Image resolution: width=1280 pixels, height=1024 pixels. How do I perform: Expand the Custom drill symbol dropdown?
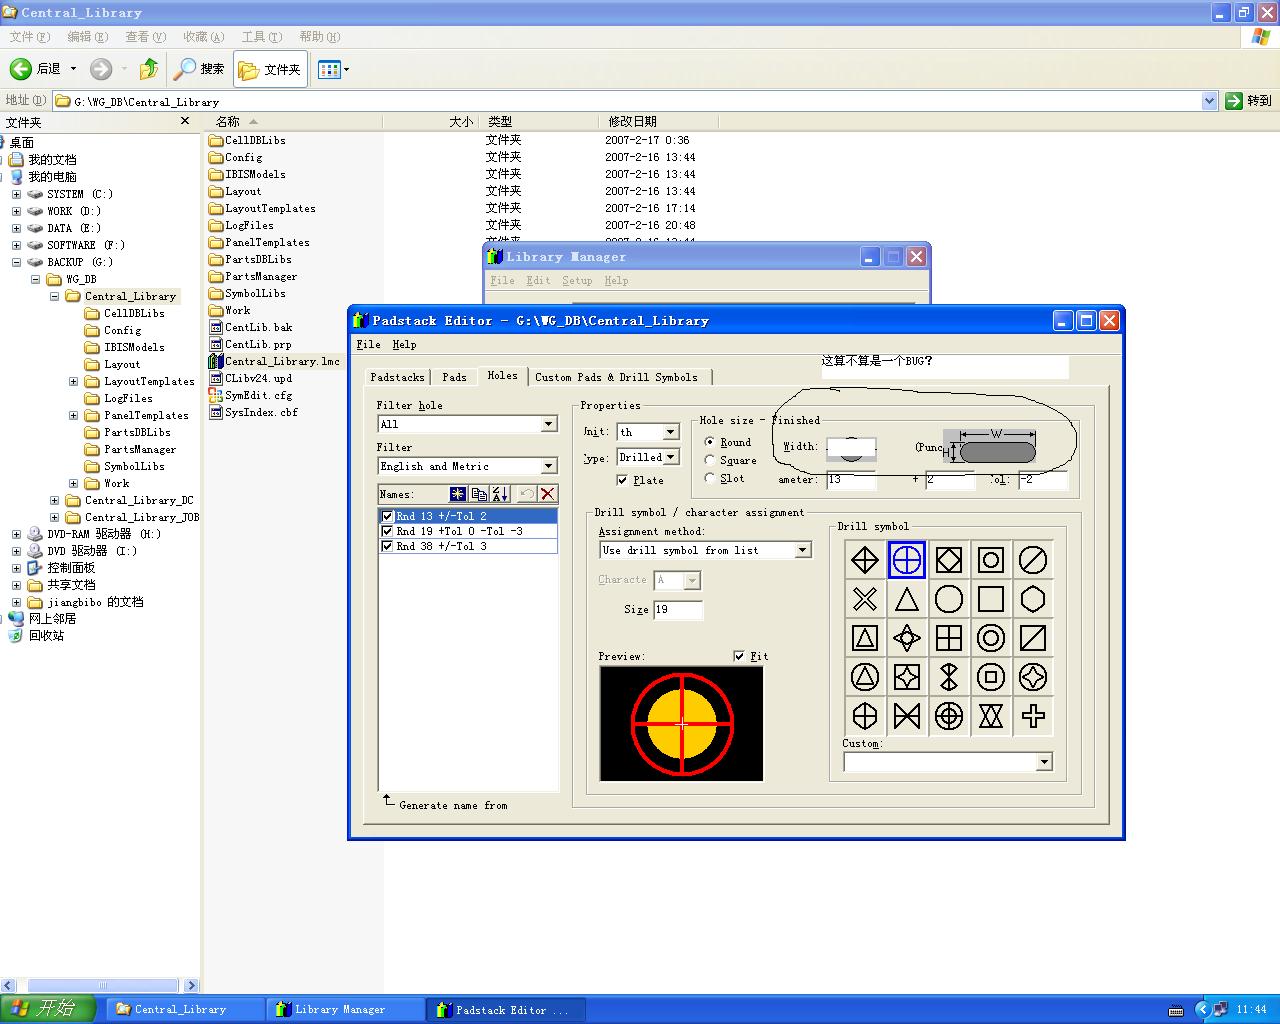click(x=1044, y=763)
